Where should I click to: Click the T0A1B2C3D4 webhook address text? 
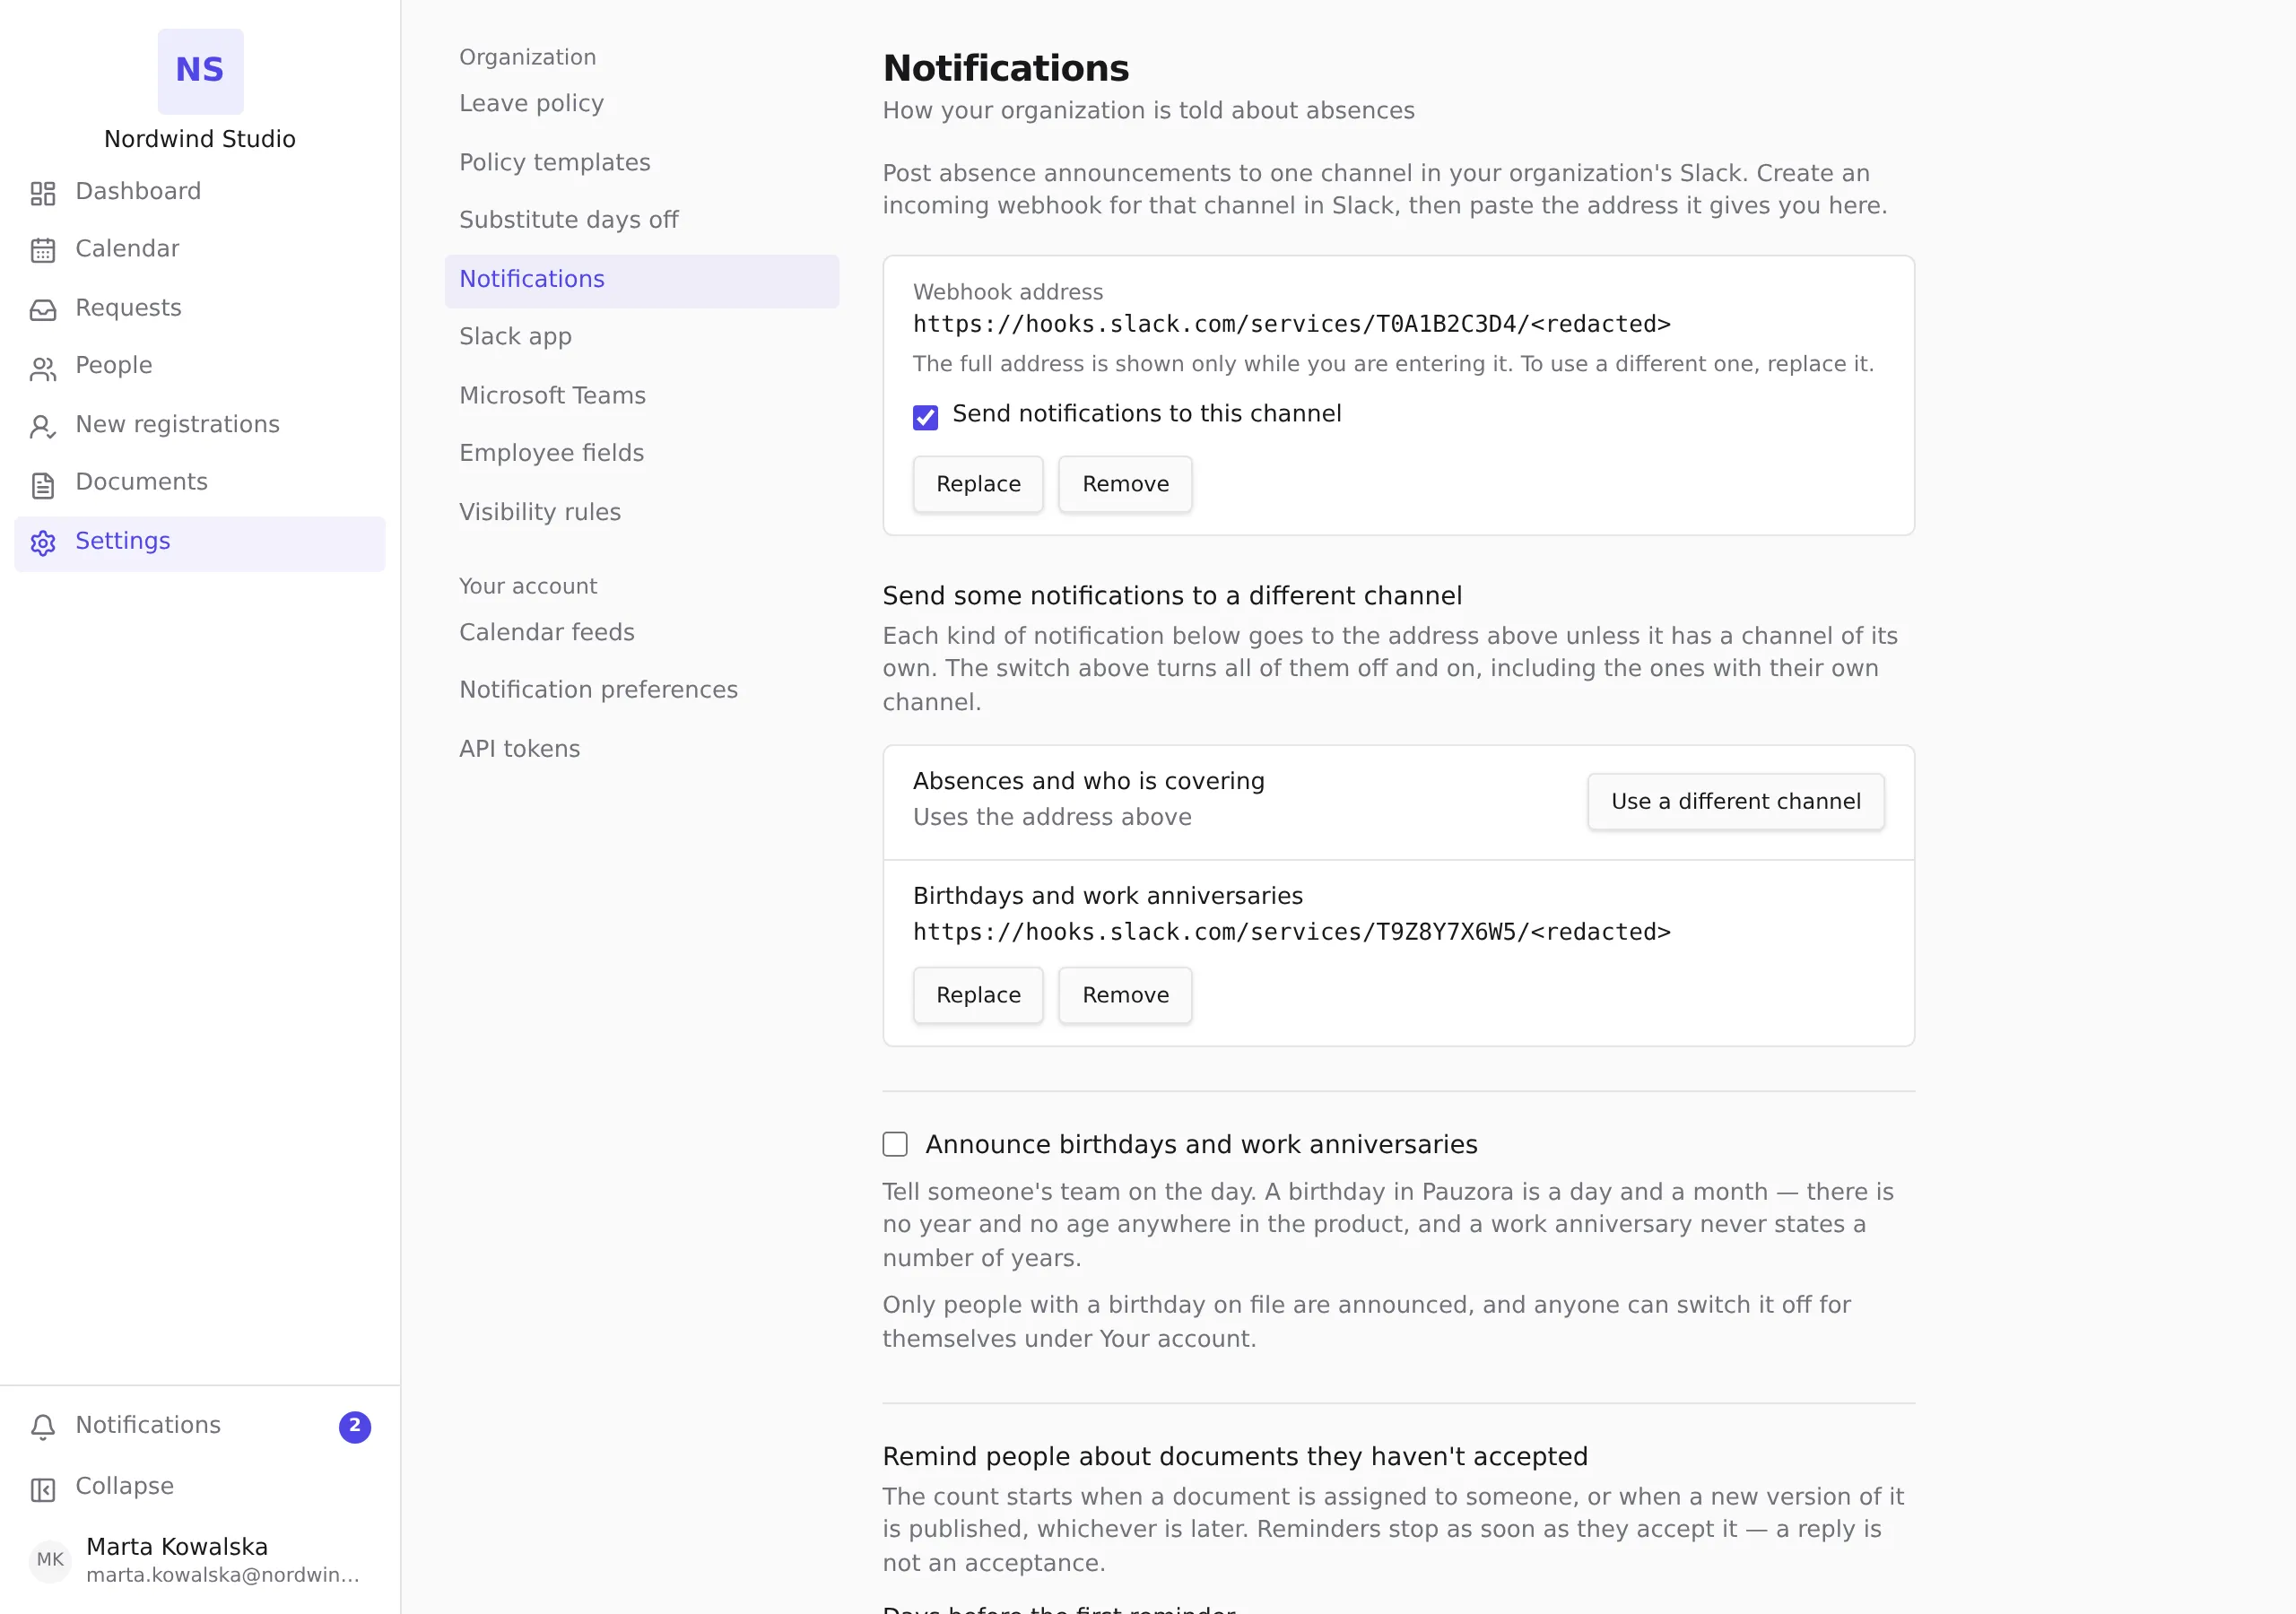tap(1291, 325)
